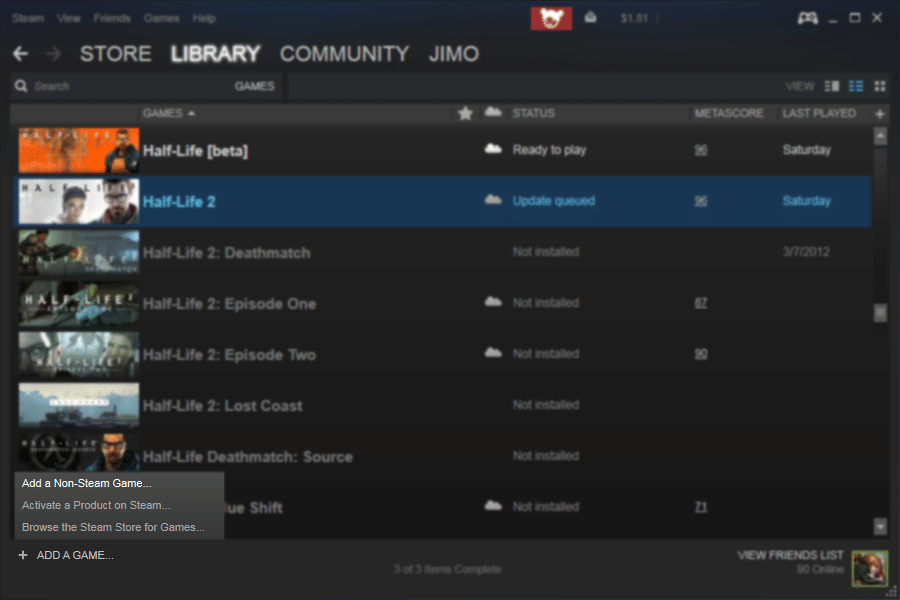Image resolution: width=900 pixels, height=600 pixels.
Task: Click the favorites star column header
Action: click(x=465, y=113)
